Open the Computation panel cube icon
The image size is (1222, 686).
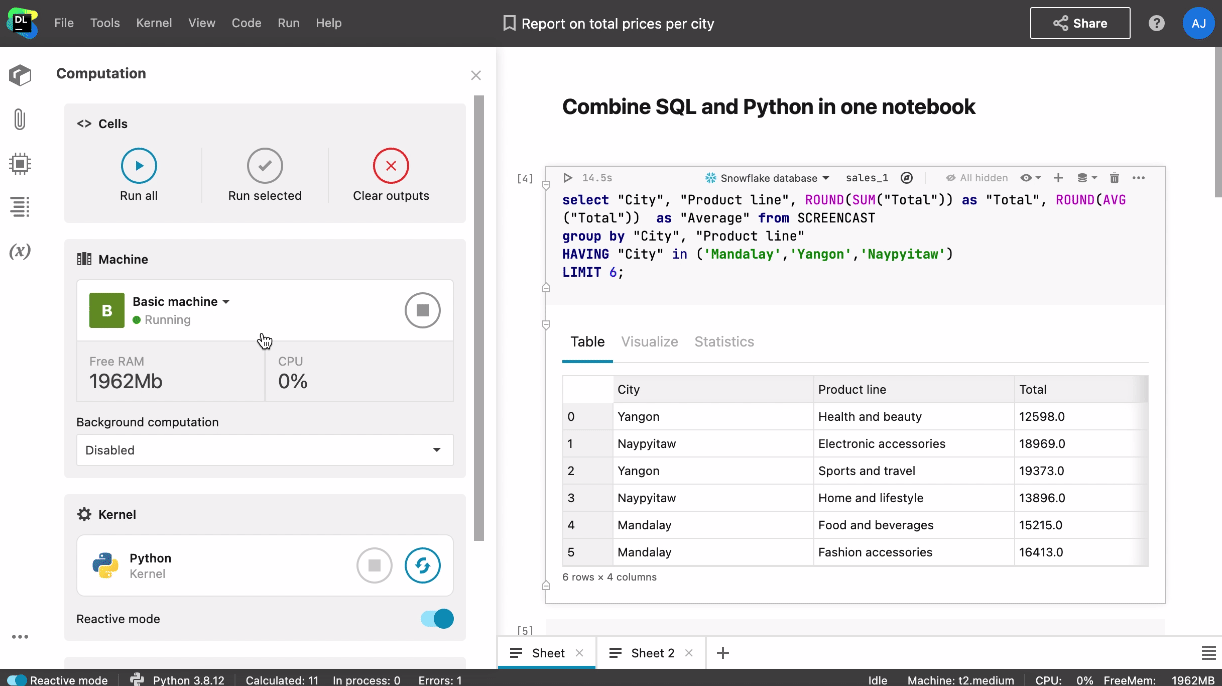(19, 75)
